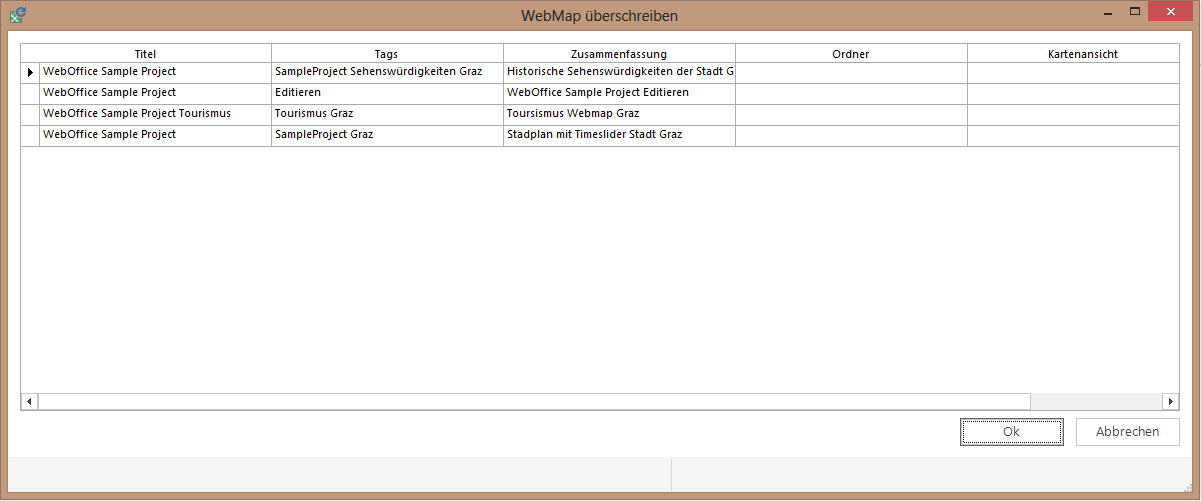
Task: Sort table by the Titel column header
Action: pos(146,54)
